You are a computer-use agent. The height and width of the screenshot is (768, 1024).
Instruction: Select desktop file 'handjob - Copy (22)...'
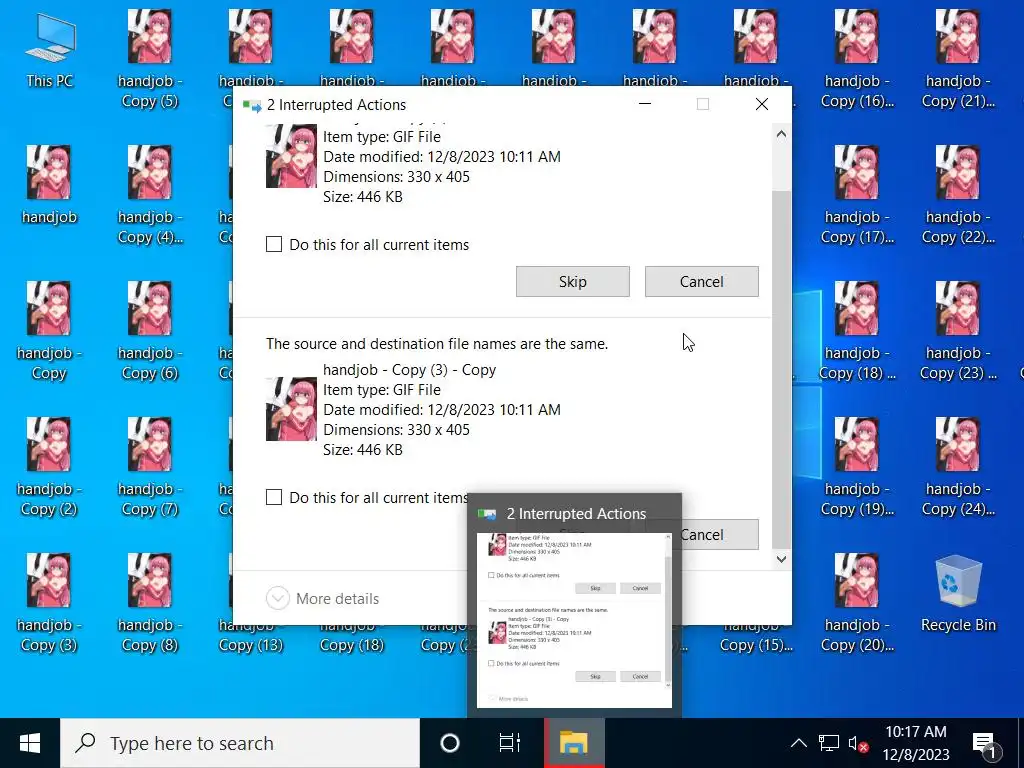(x=958, y=195)
